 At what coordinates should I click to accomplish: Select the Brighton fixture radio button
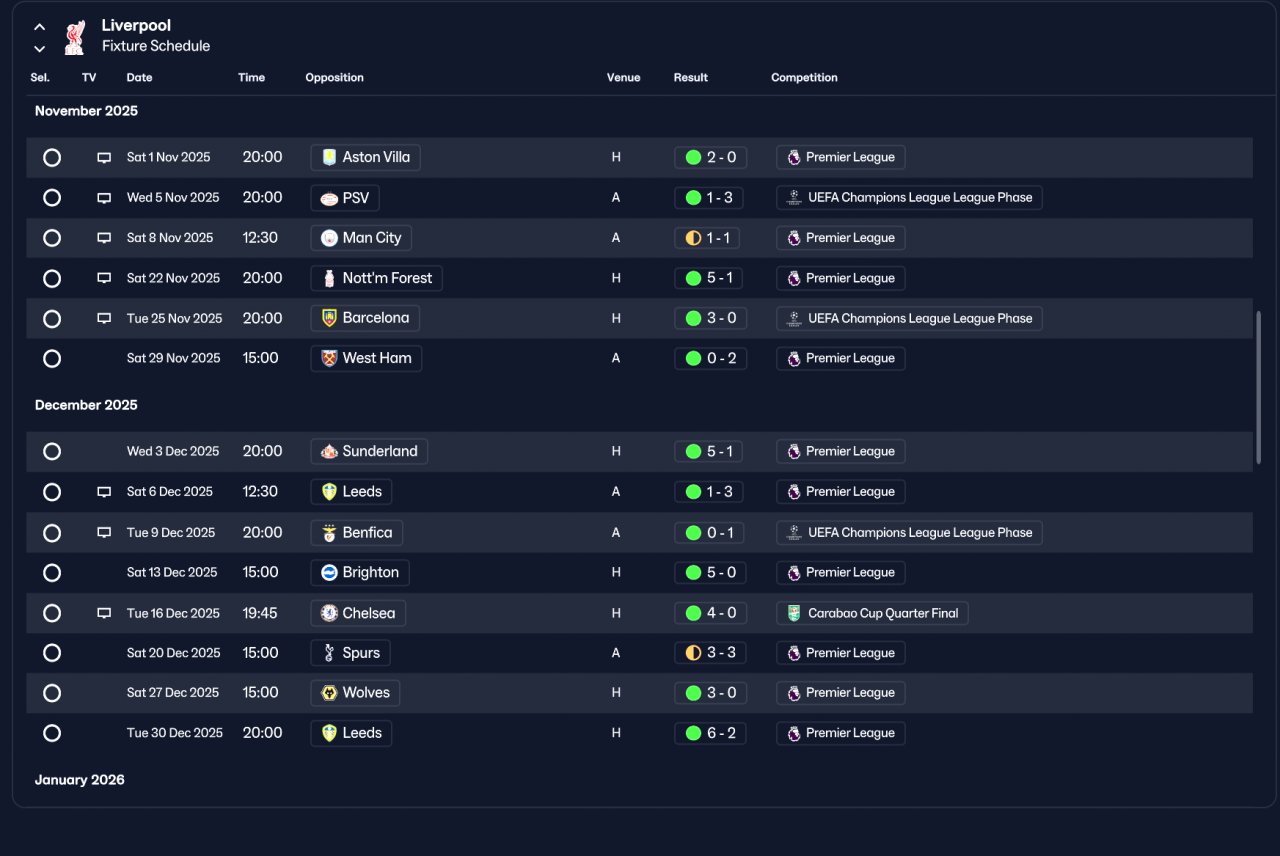pos(52,573)
